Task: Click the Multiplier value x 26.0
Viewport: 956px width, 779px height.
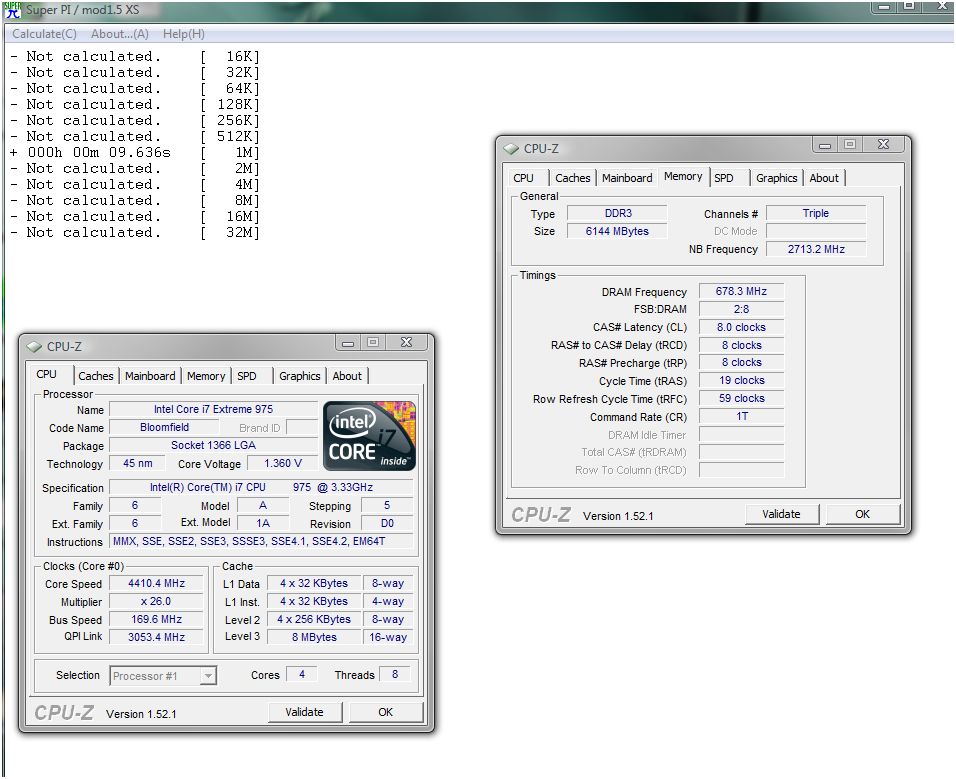Action: pos(156,602)
